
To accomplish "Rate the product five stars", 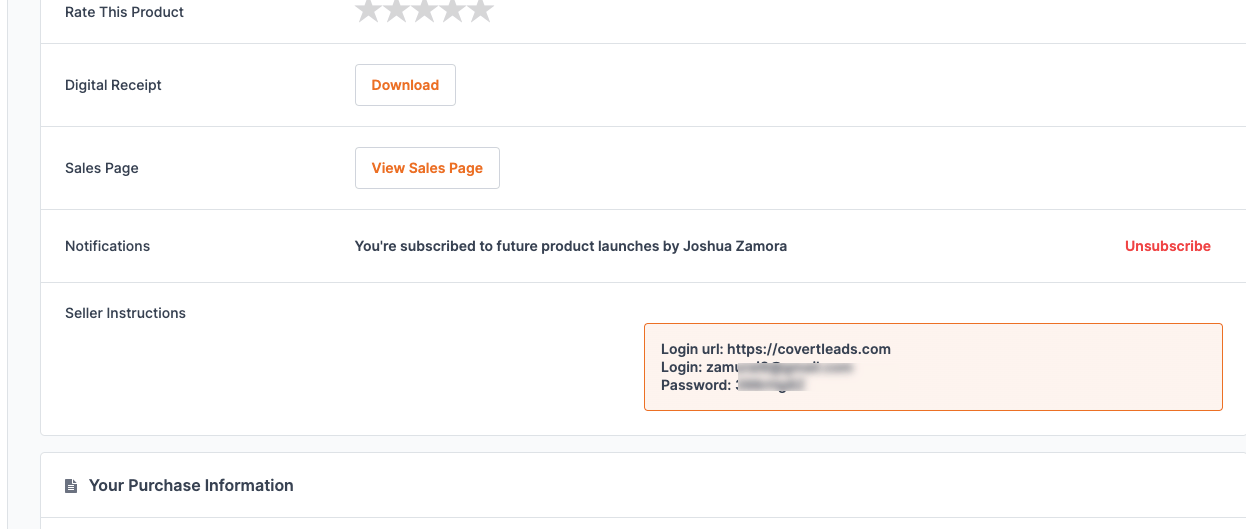I will point(480,10).
